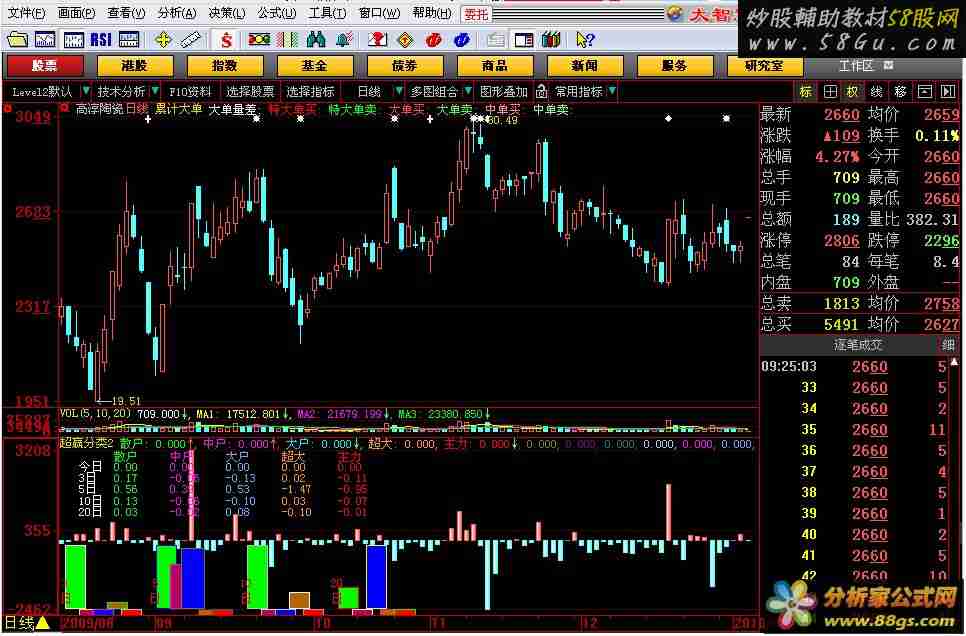Open the books library icon
The height and width of the screenshot is (636, 966).
(x=551, y=40)
